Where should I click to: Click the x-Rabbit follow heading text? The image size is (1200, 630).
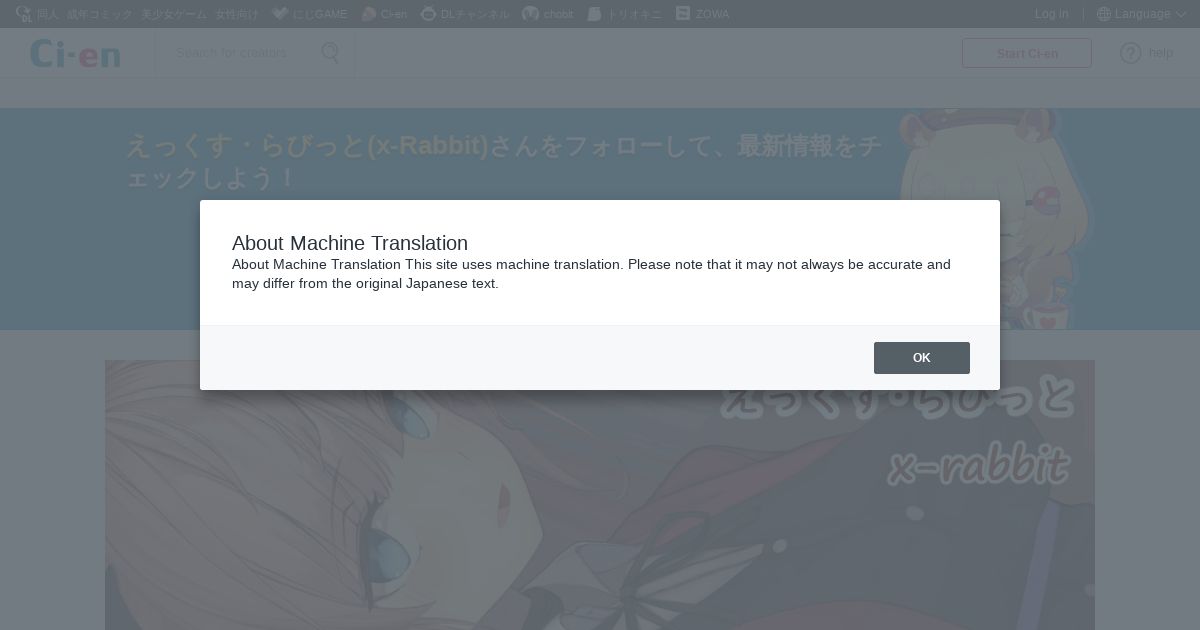503,161
